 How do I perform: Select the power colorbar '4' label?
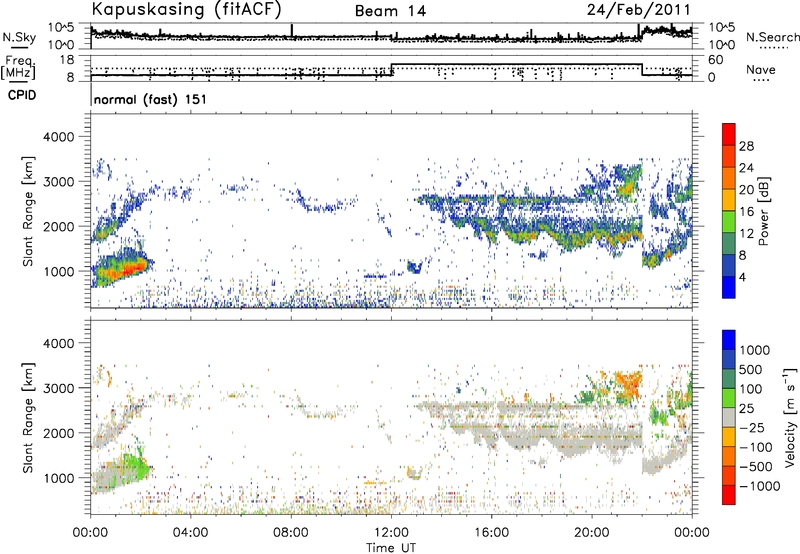[x=743, y=277]
